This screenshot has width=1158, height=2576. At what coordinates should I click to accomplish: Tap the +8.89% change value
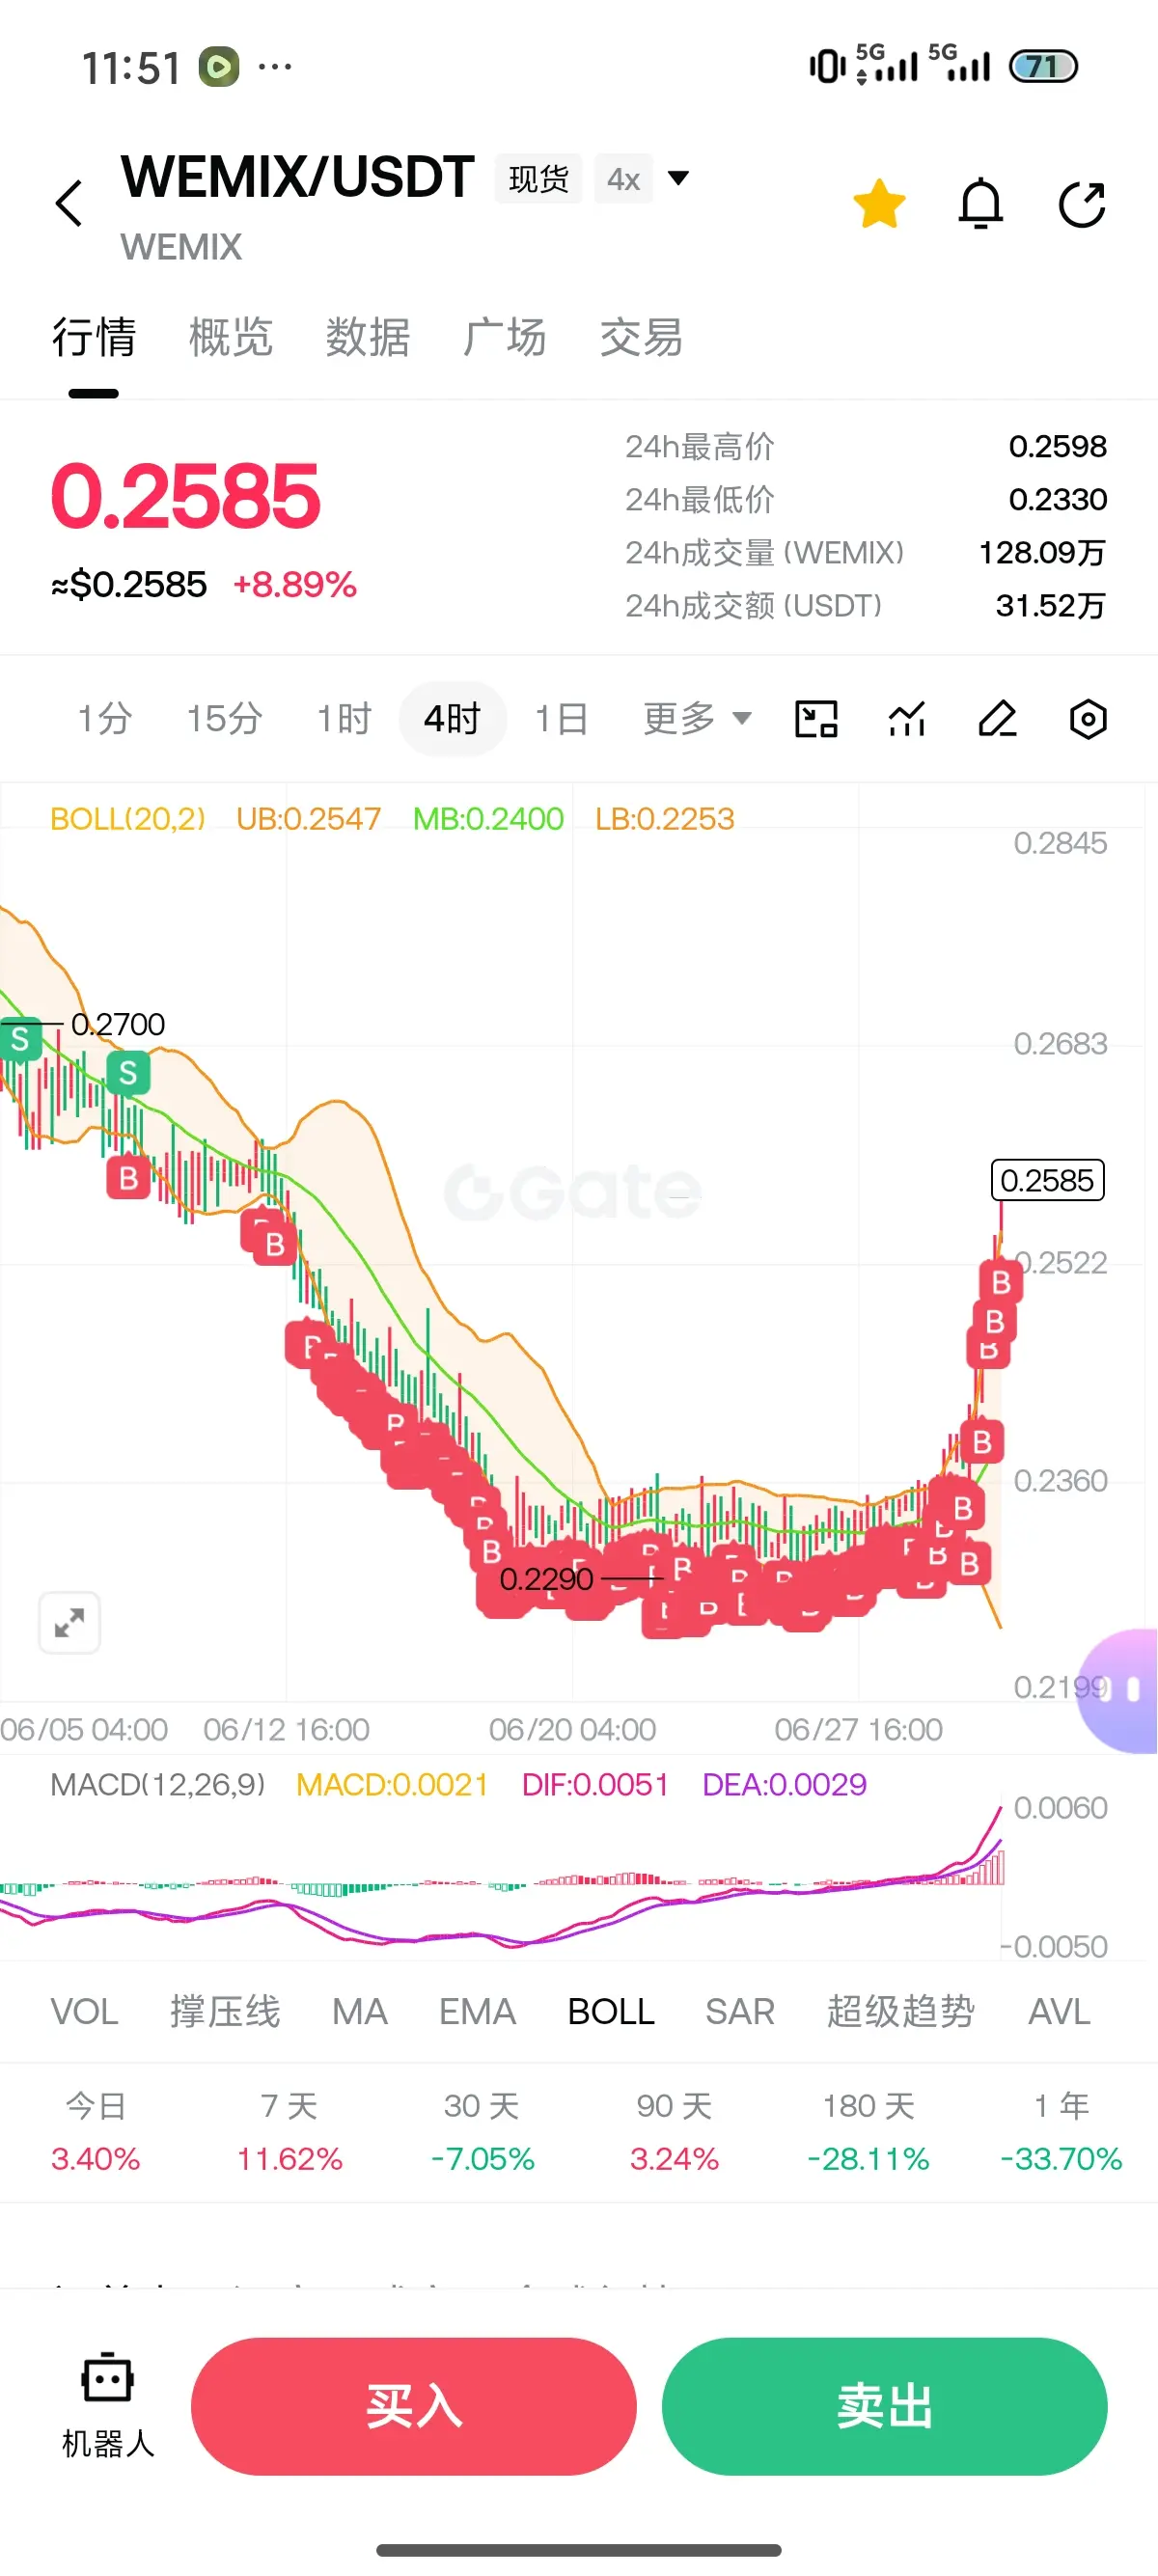coord(294,584)
